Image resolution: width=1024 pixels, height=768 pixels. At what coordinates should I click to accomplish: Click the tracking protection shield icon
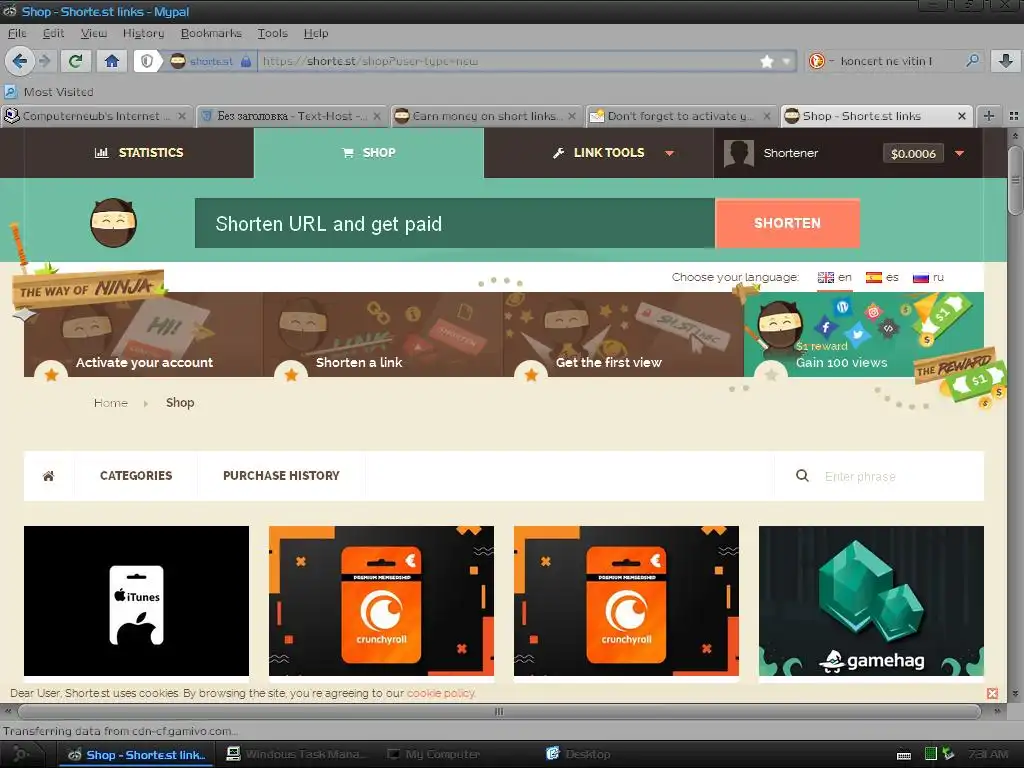point(148,61)
